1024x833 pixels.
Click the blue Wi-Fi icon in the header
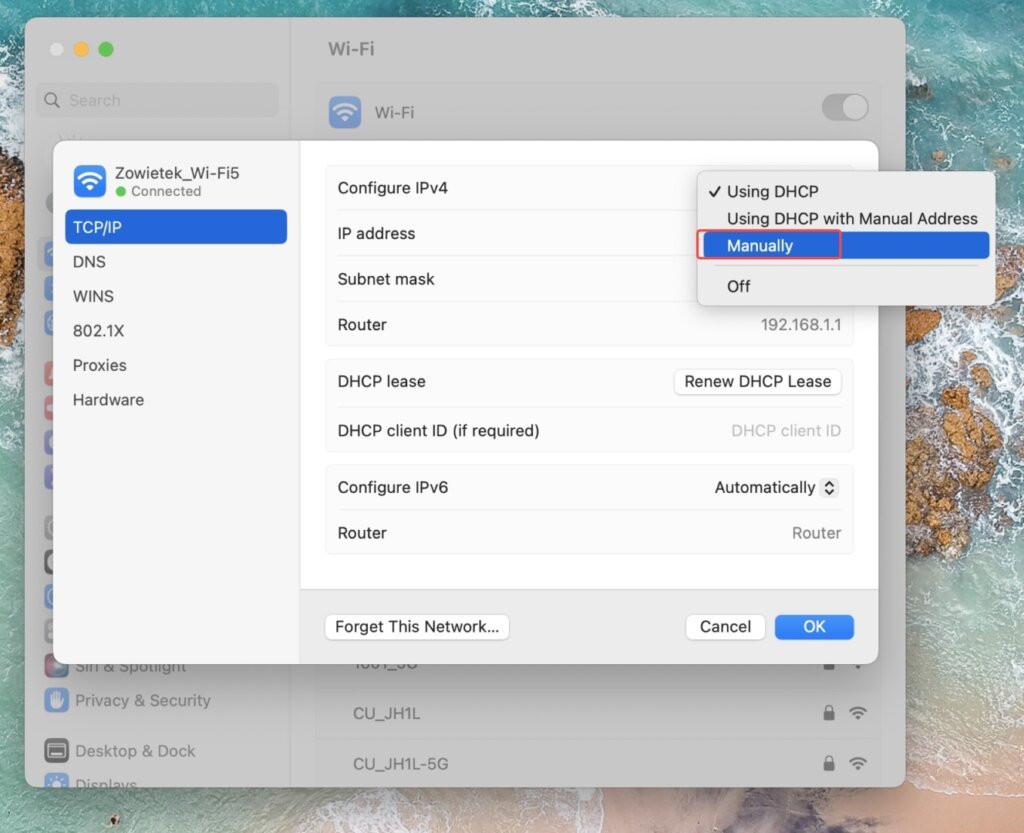pos(343,112)
